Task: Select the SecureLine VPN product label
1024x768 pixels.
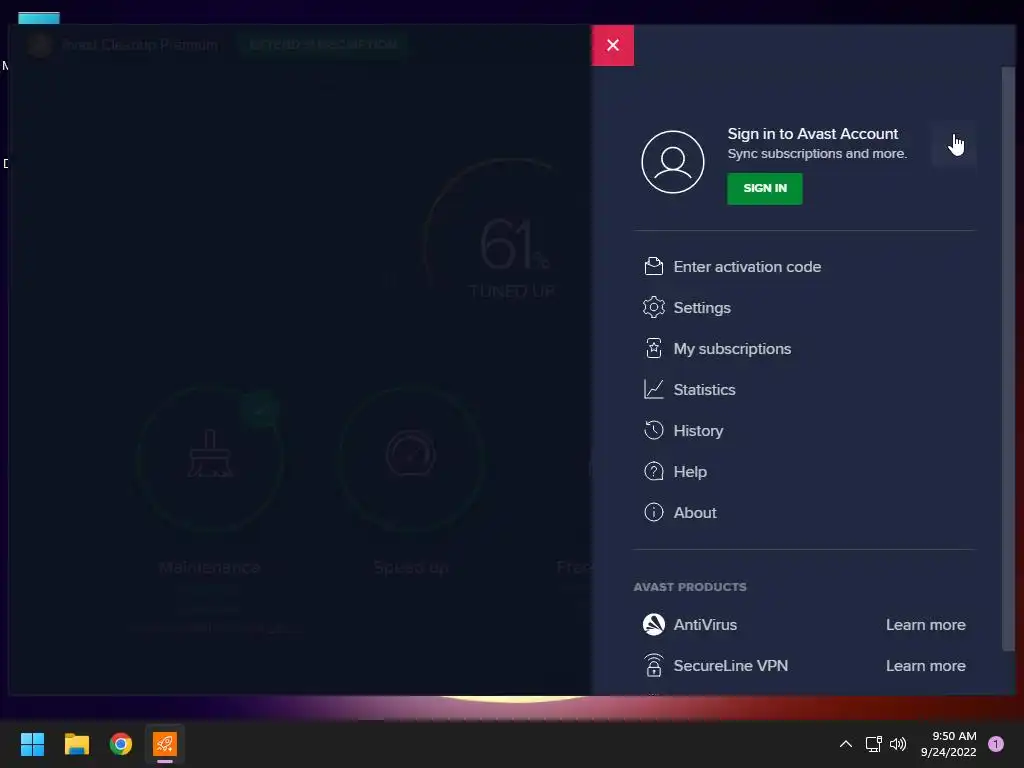Action: pyautogui.click(x=731, y=665)
